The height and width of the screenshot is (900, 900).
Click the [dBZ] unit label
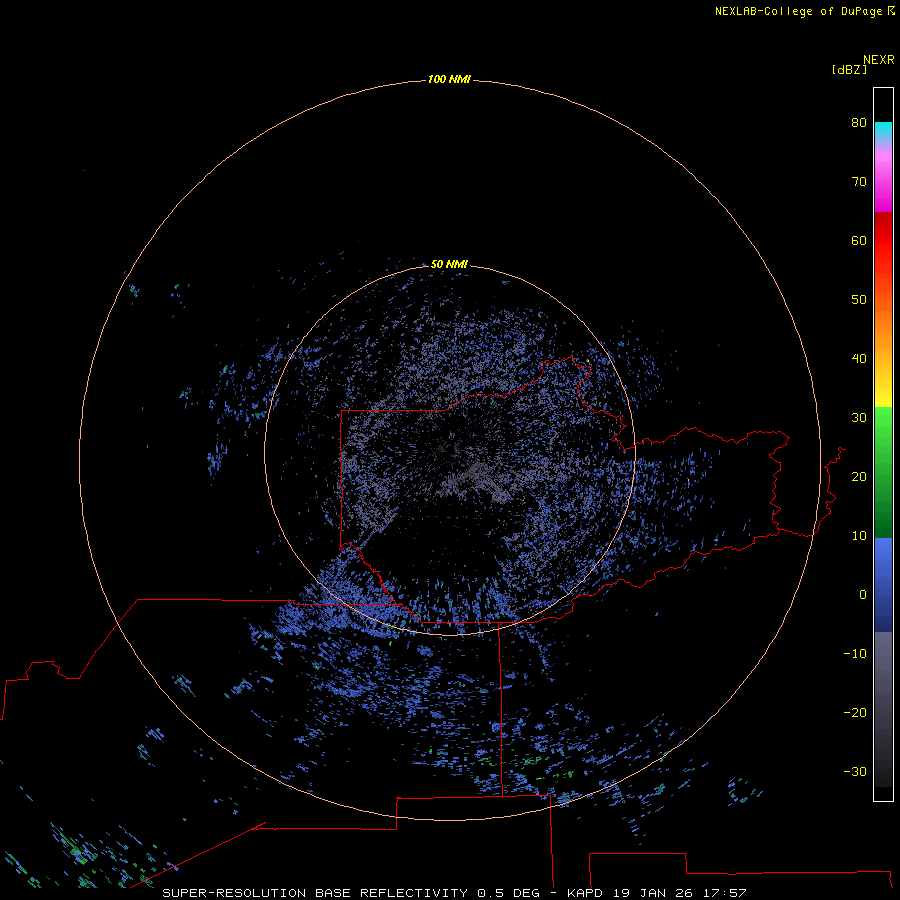pos(849,69)
